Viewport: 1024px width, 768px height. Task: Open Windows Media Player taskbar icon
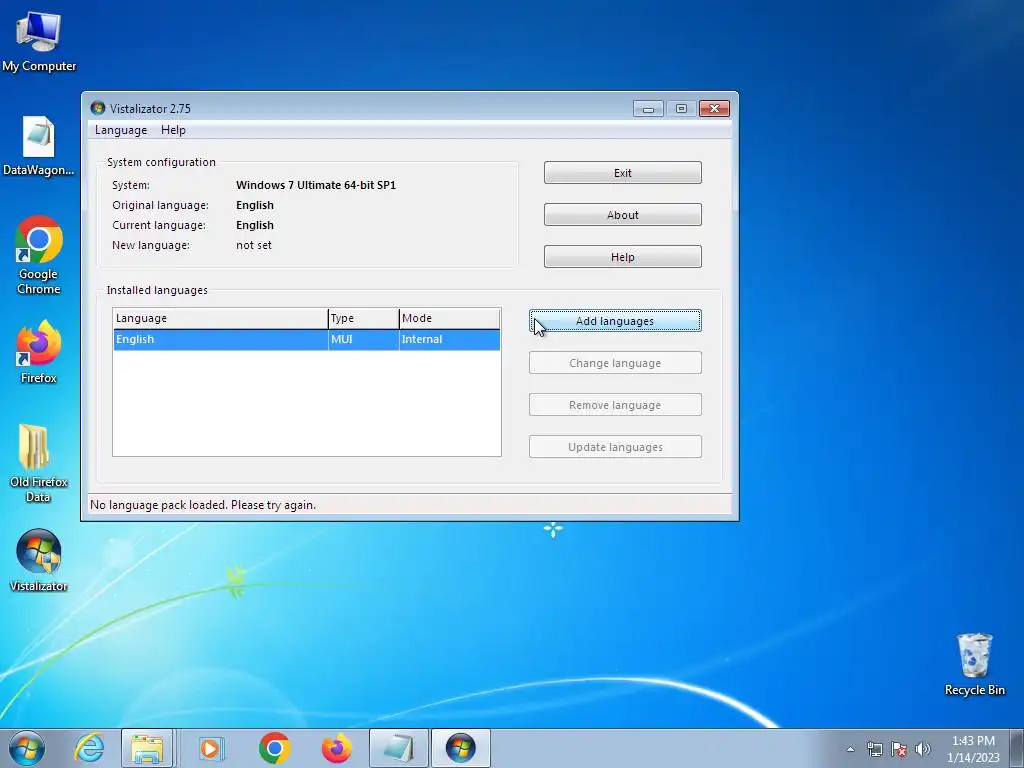coord(210,748)
